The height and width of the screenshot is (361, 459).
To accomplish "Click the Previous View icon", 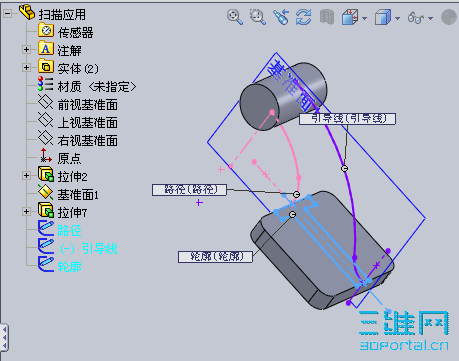I will tap(281, 17).
